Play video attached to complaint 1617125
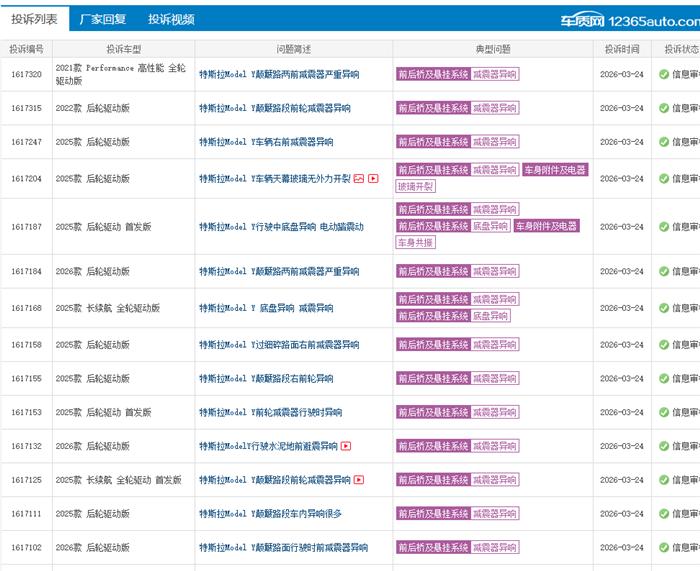This screenshot has height=571, width=700. [359, 480]
